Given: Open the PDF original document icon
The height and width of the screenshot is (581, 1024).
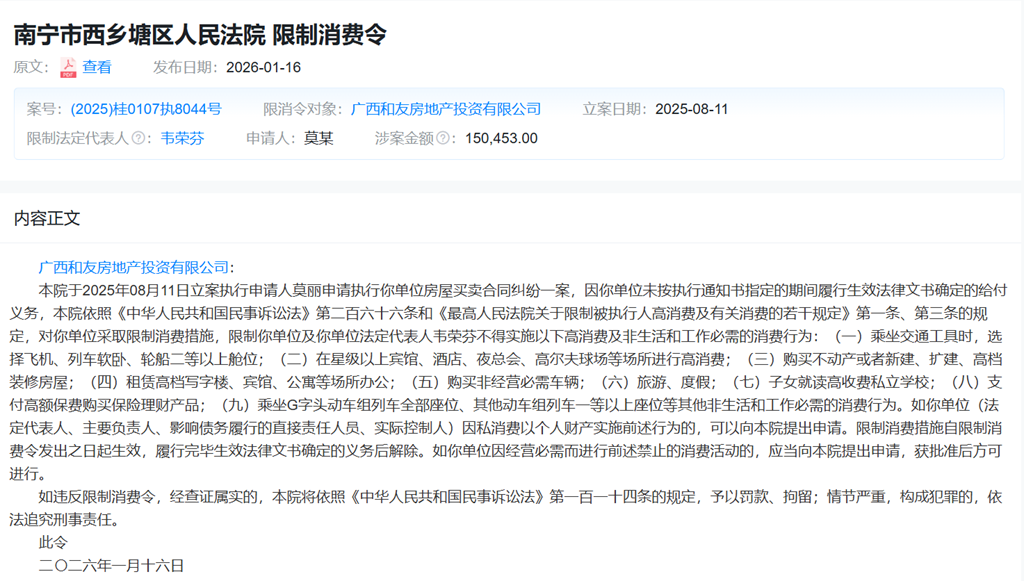Looking at the screenshot, I should coord(66,65).
